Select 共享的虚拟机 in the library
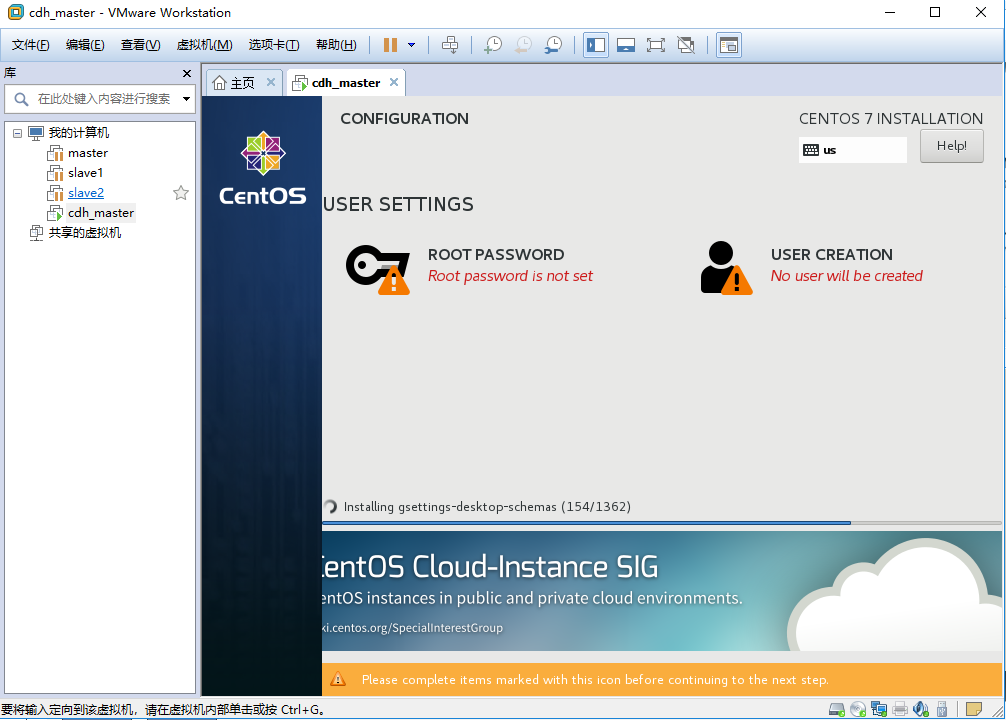The image size is (1006, 720). click(x=85, y=232)
